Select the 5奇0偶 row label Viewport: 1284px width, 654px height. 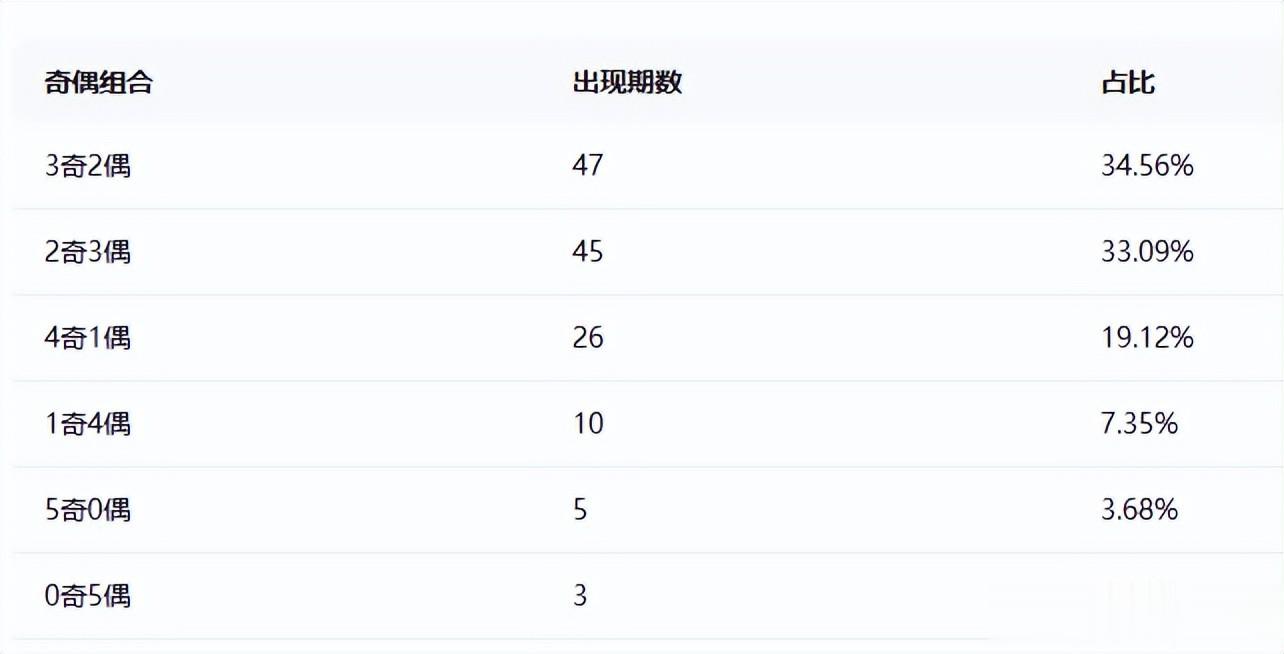88,510
